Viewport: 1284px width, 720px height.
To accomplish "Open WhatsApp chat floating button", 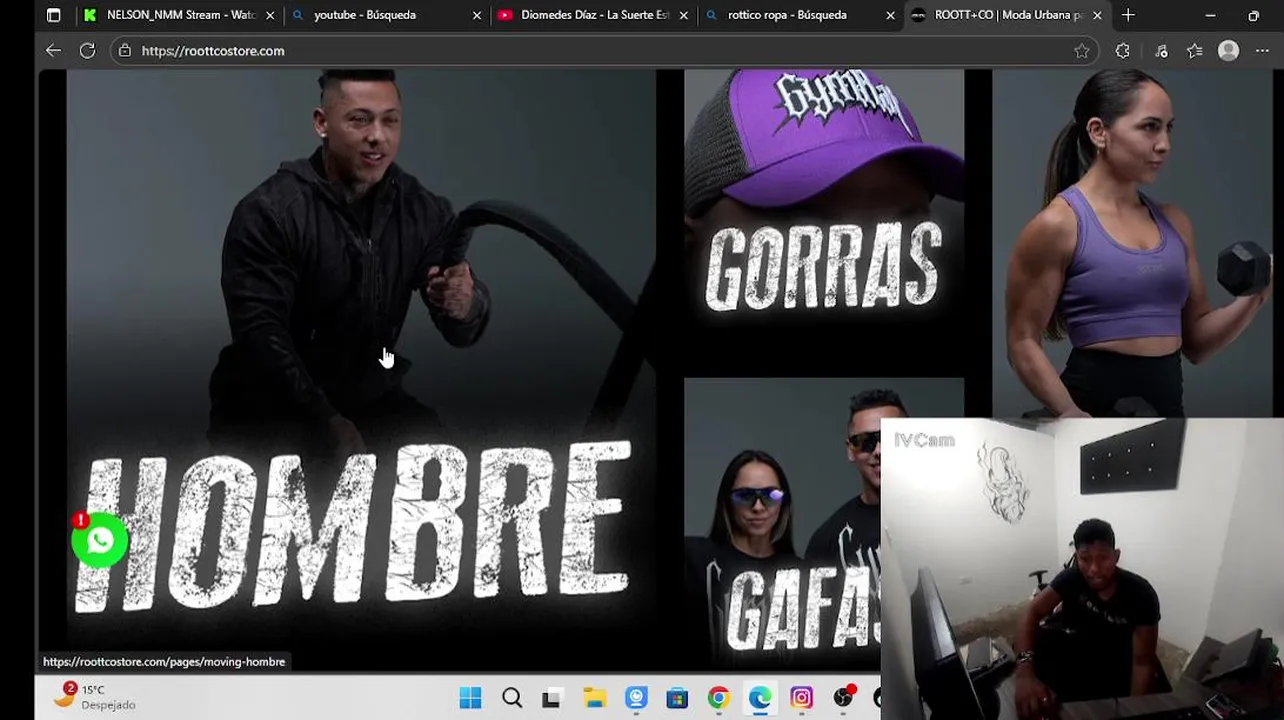I will click(x=99, y=541).
